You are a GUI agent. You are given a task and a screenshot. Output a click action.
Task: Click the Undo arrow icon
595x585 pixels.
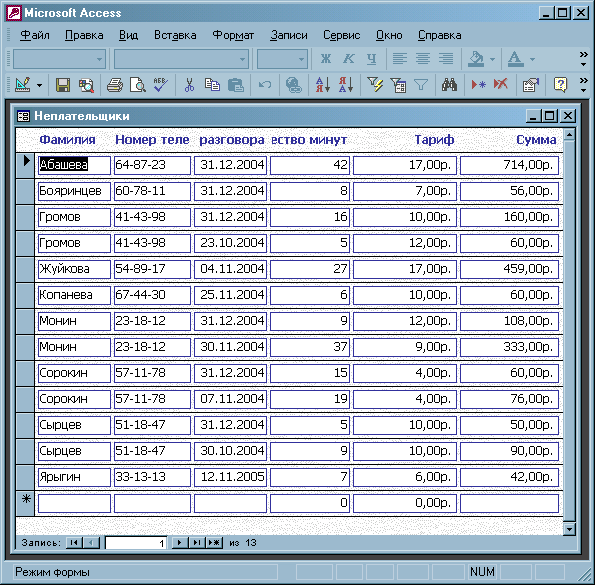(x=264, y=85)
